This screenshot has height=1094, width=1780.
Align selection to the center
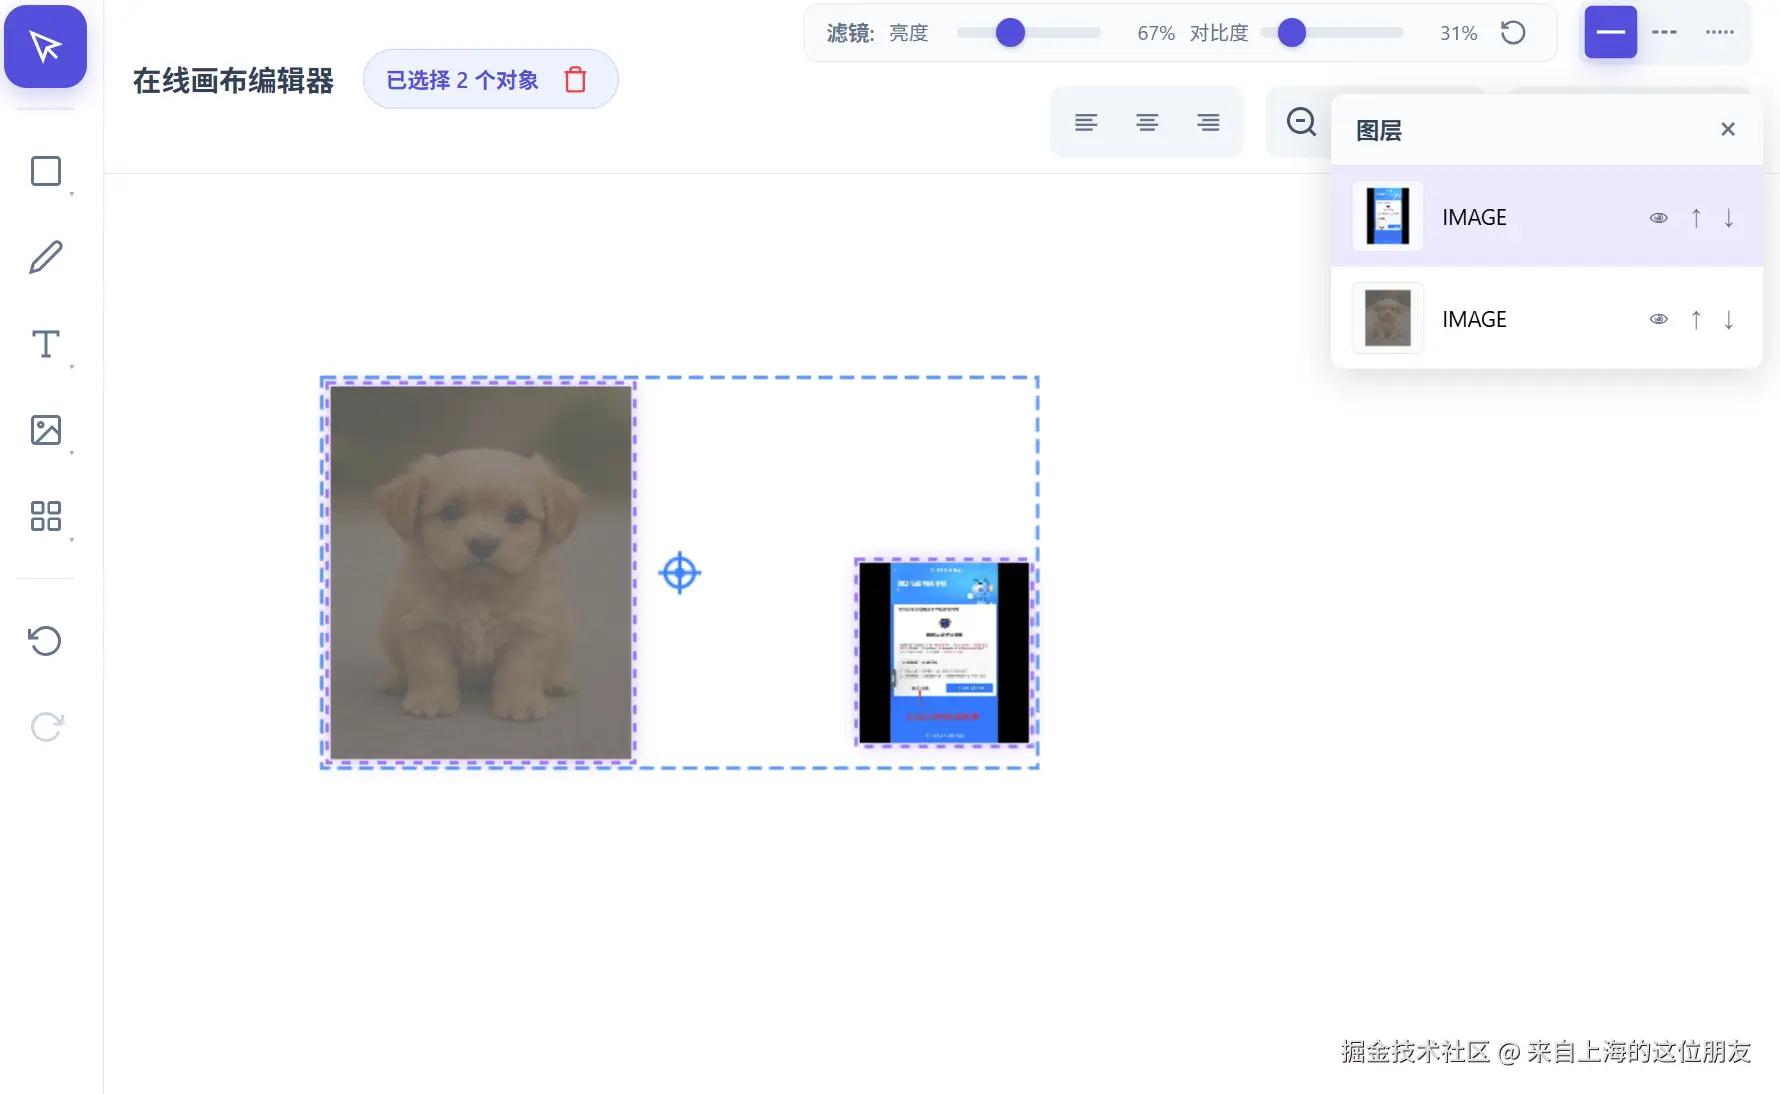(x=1147, y=122)
